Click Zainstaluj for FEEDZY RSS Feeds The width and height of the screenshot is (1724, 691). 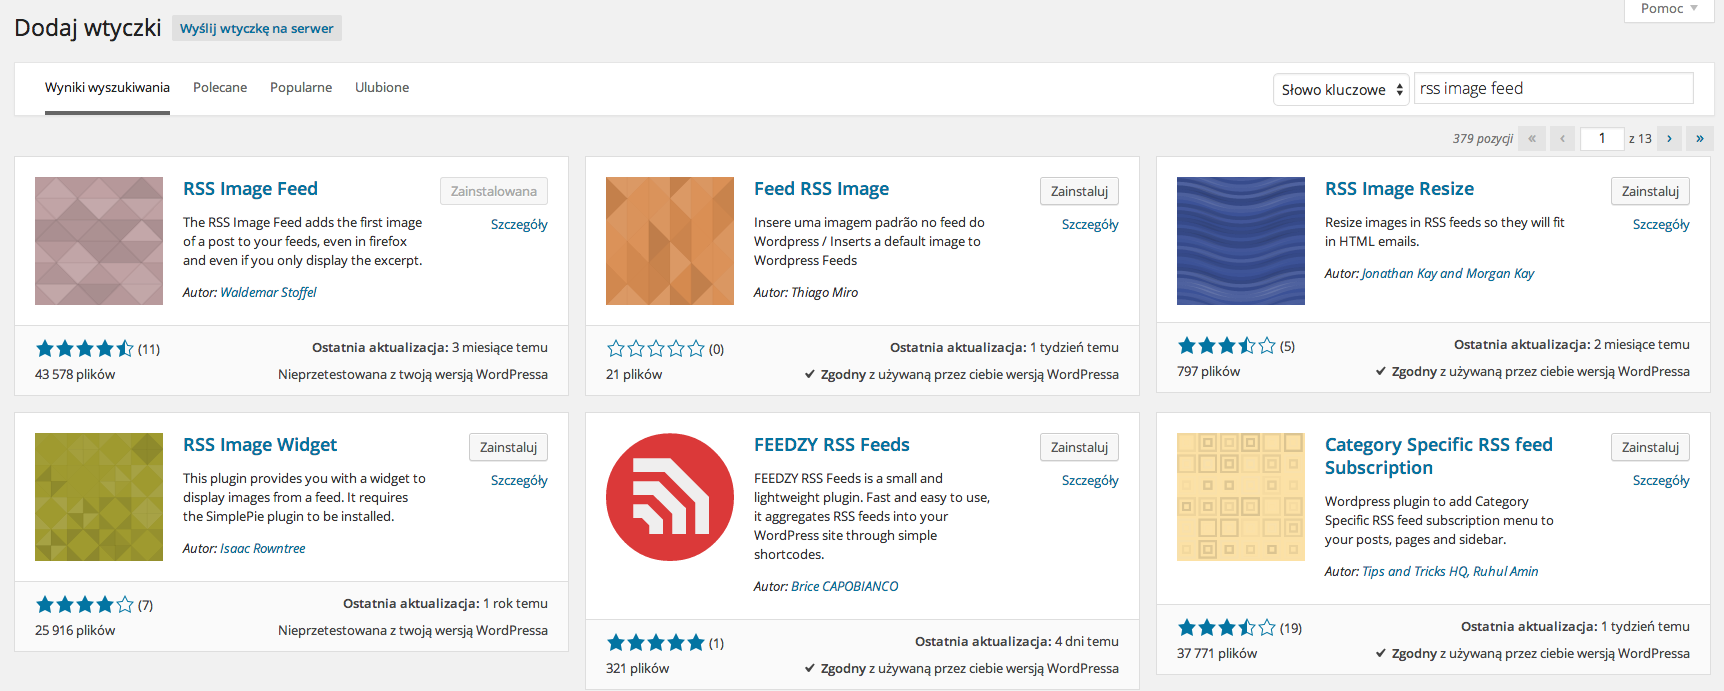pos(1079,447)
